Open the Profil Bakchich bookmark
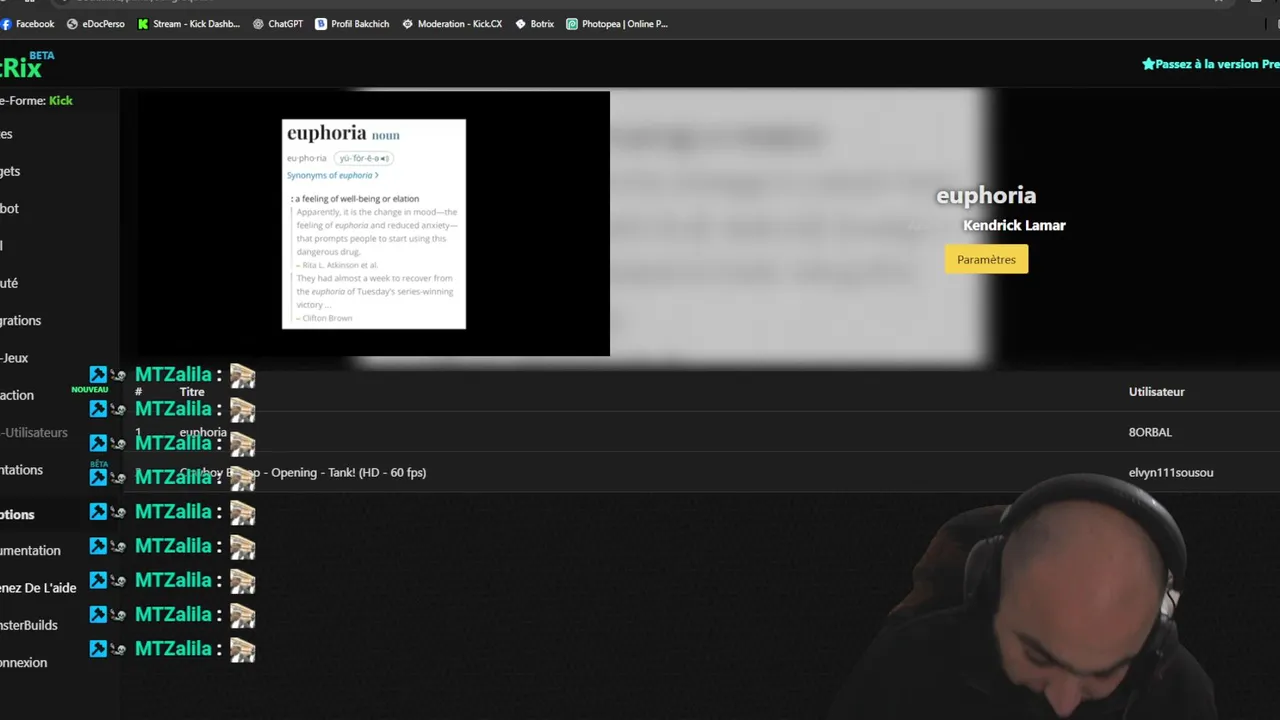The image size is (1280, 720). pyautogui.click(x=352, y=24)
